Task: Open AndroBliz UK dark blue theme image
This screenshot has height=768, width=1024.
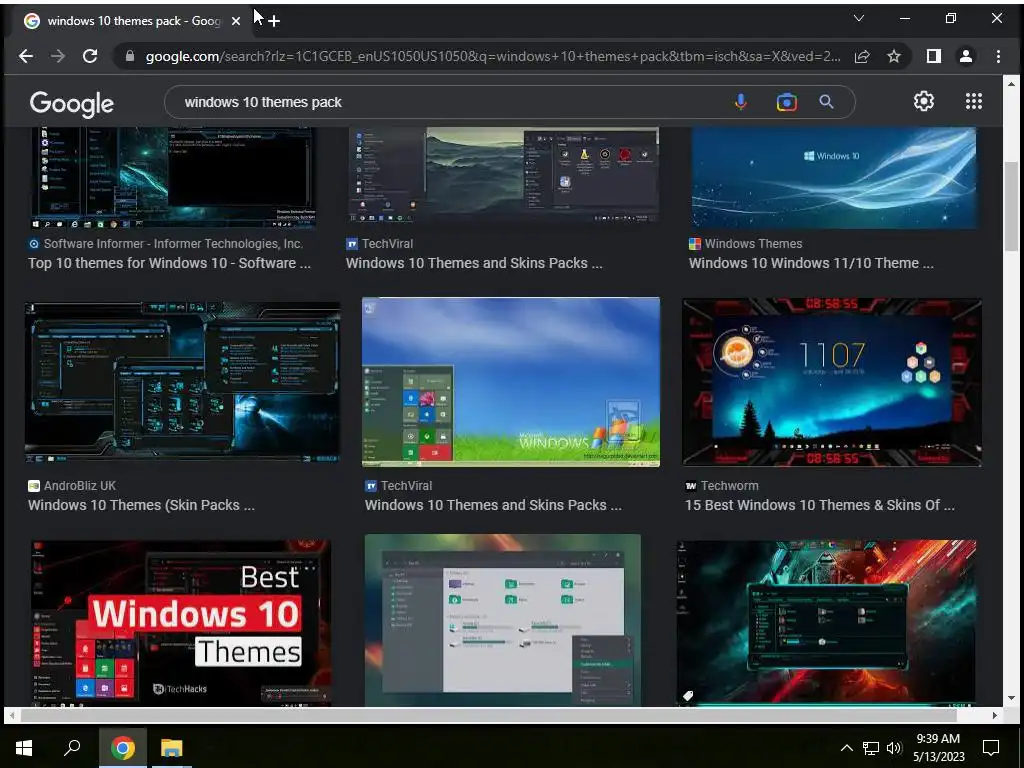Action: (x=182, y=382)
